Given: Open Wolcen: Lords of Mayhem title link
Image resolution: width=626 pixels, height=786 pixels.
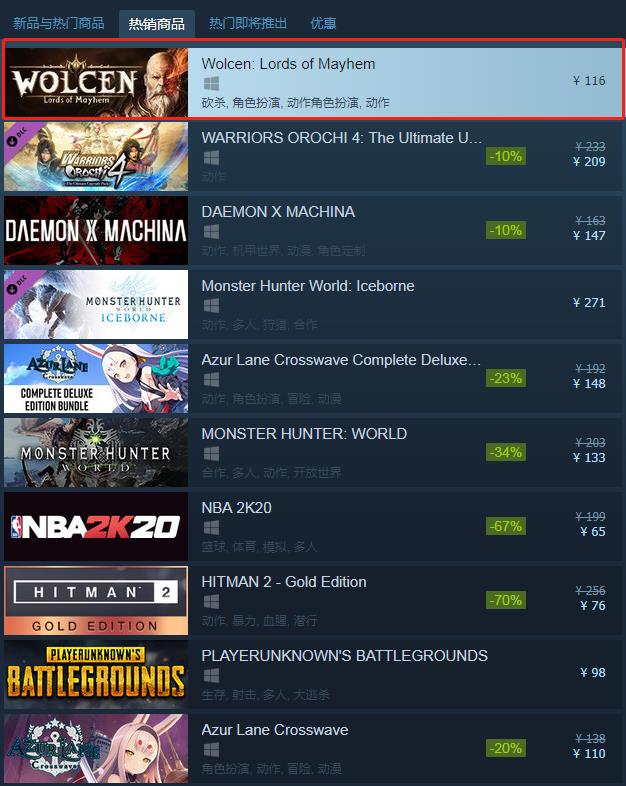Looking at the screenshot, I should (x=288, y=64).
